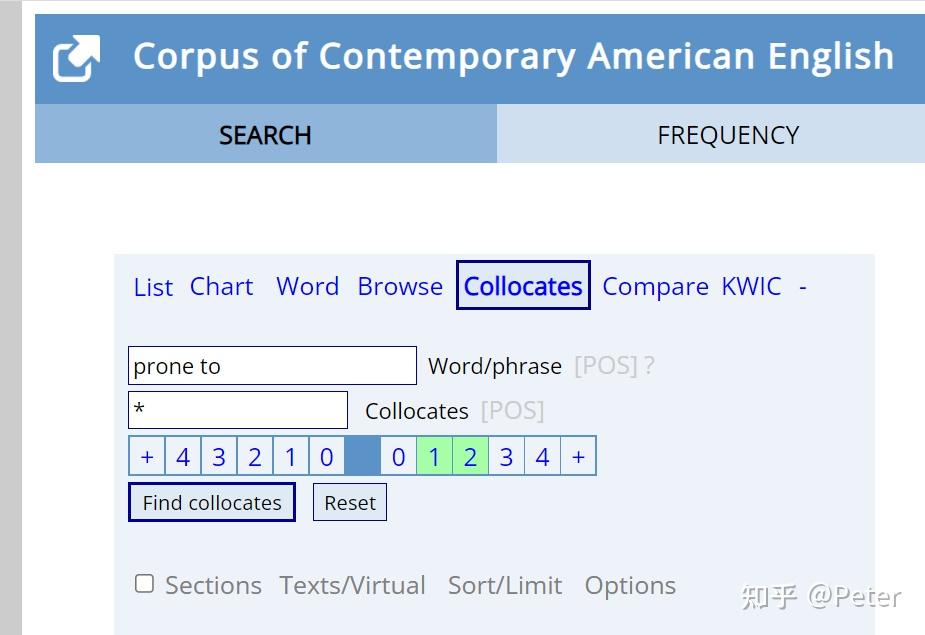Switch to the SEARCH tab
The width and height of the screenshot is (925, 635).
point(265,135)
